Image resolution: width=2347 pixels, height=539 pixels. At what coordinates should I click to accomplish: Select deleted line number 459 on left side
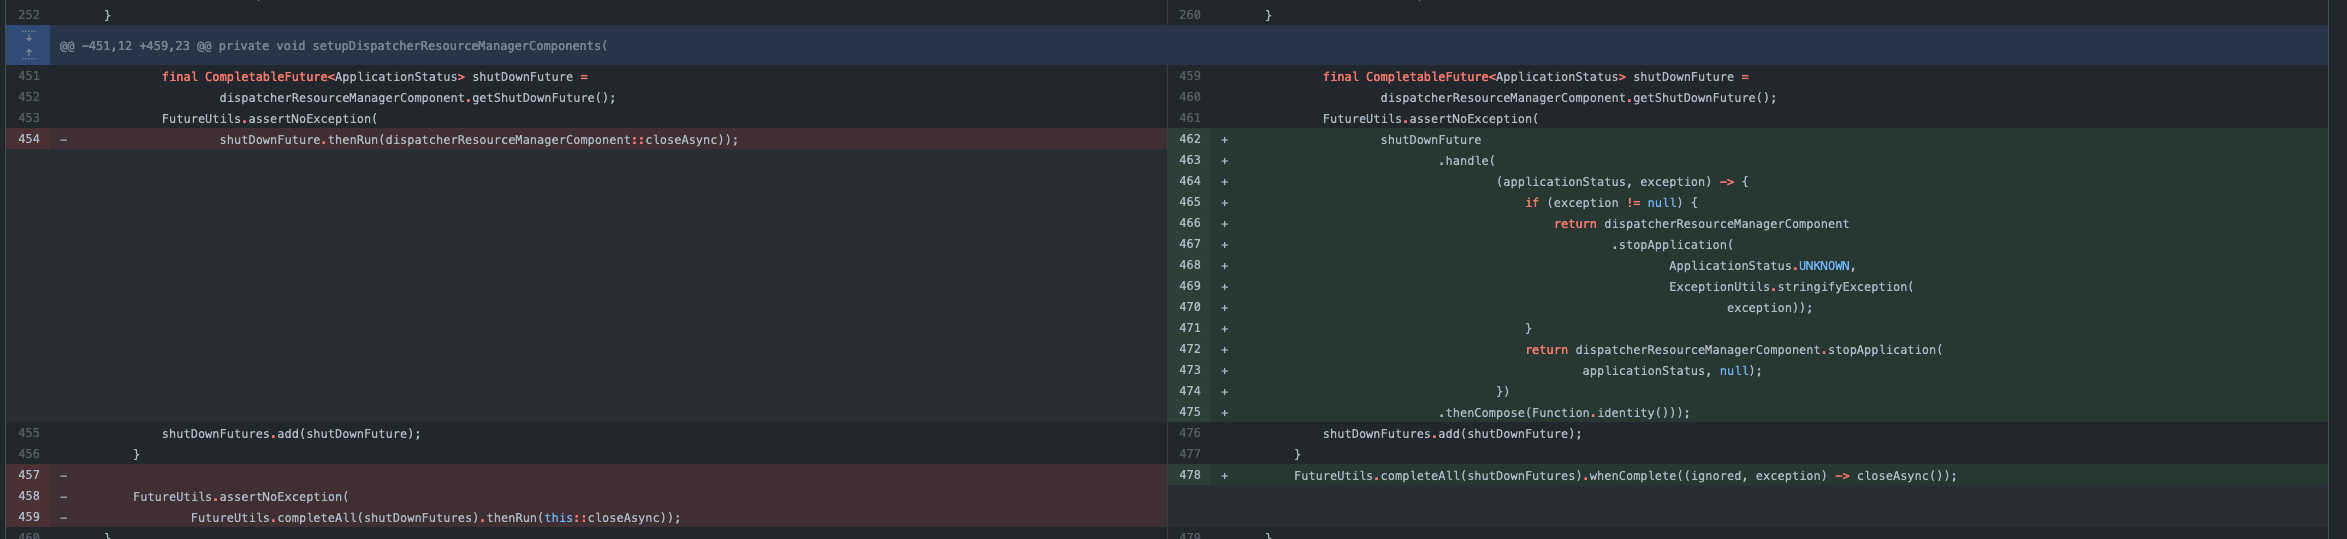pos(29,518)
